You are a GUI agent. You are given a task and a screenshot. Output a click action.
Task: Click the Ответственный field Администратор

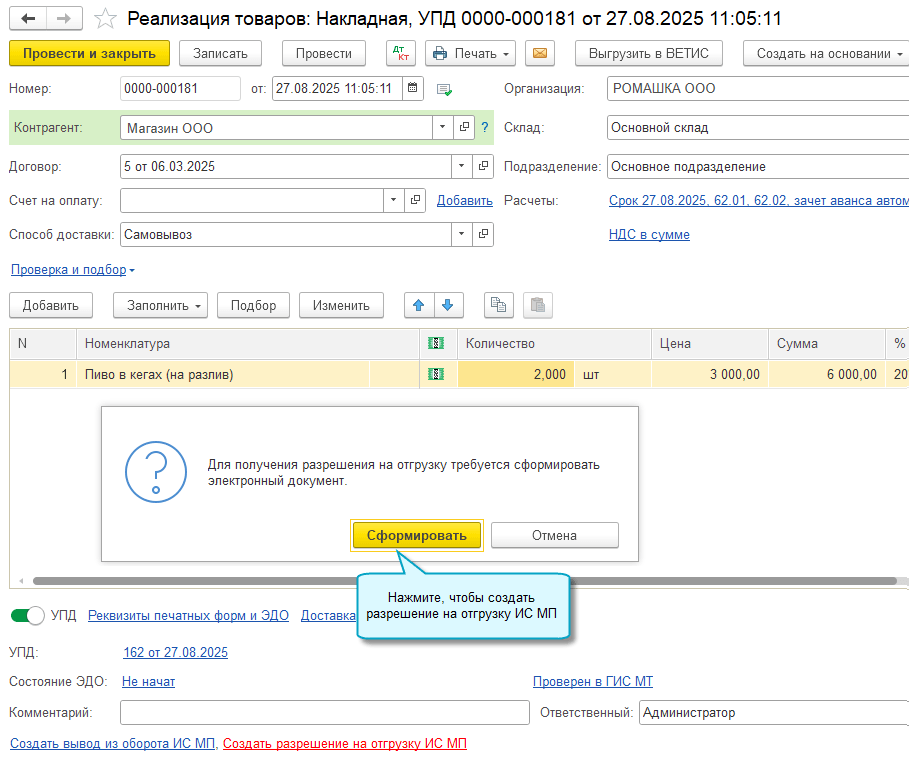[x=775, y=712]
